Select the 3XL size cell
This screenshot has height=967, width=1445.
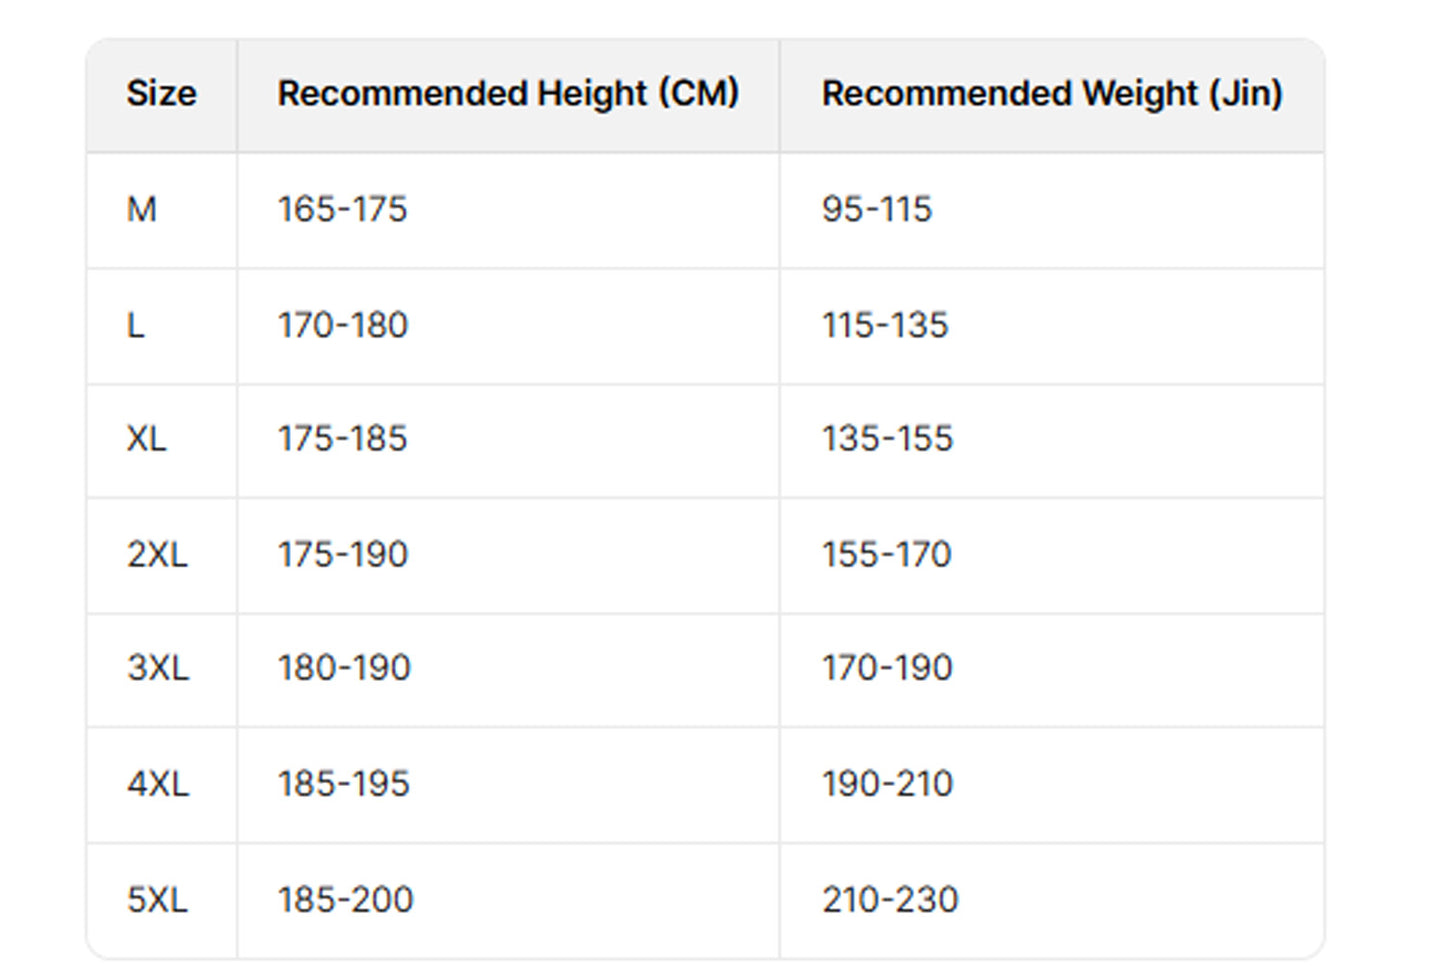[x=158, y=668]
